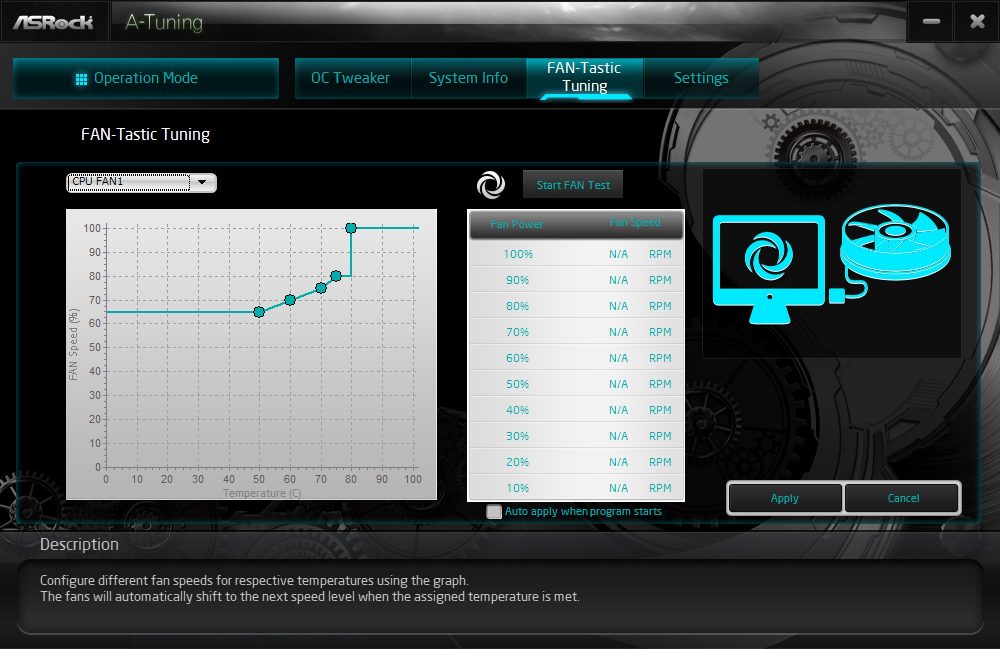Screen dimensions: 1000x649
Task: Click the Start FAN Test button
Action: [573, 185]
